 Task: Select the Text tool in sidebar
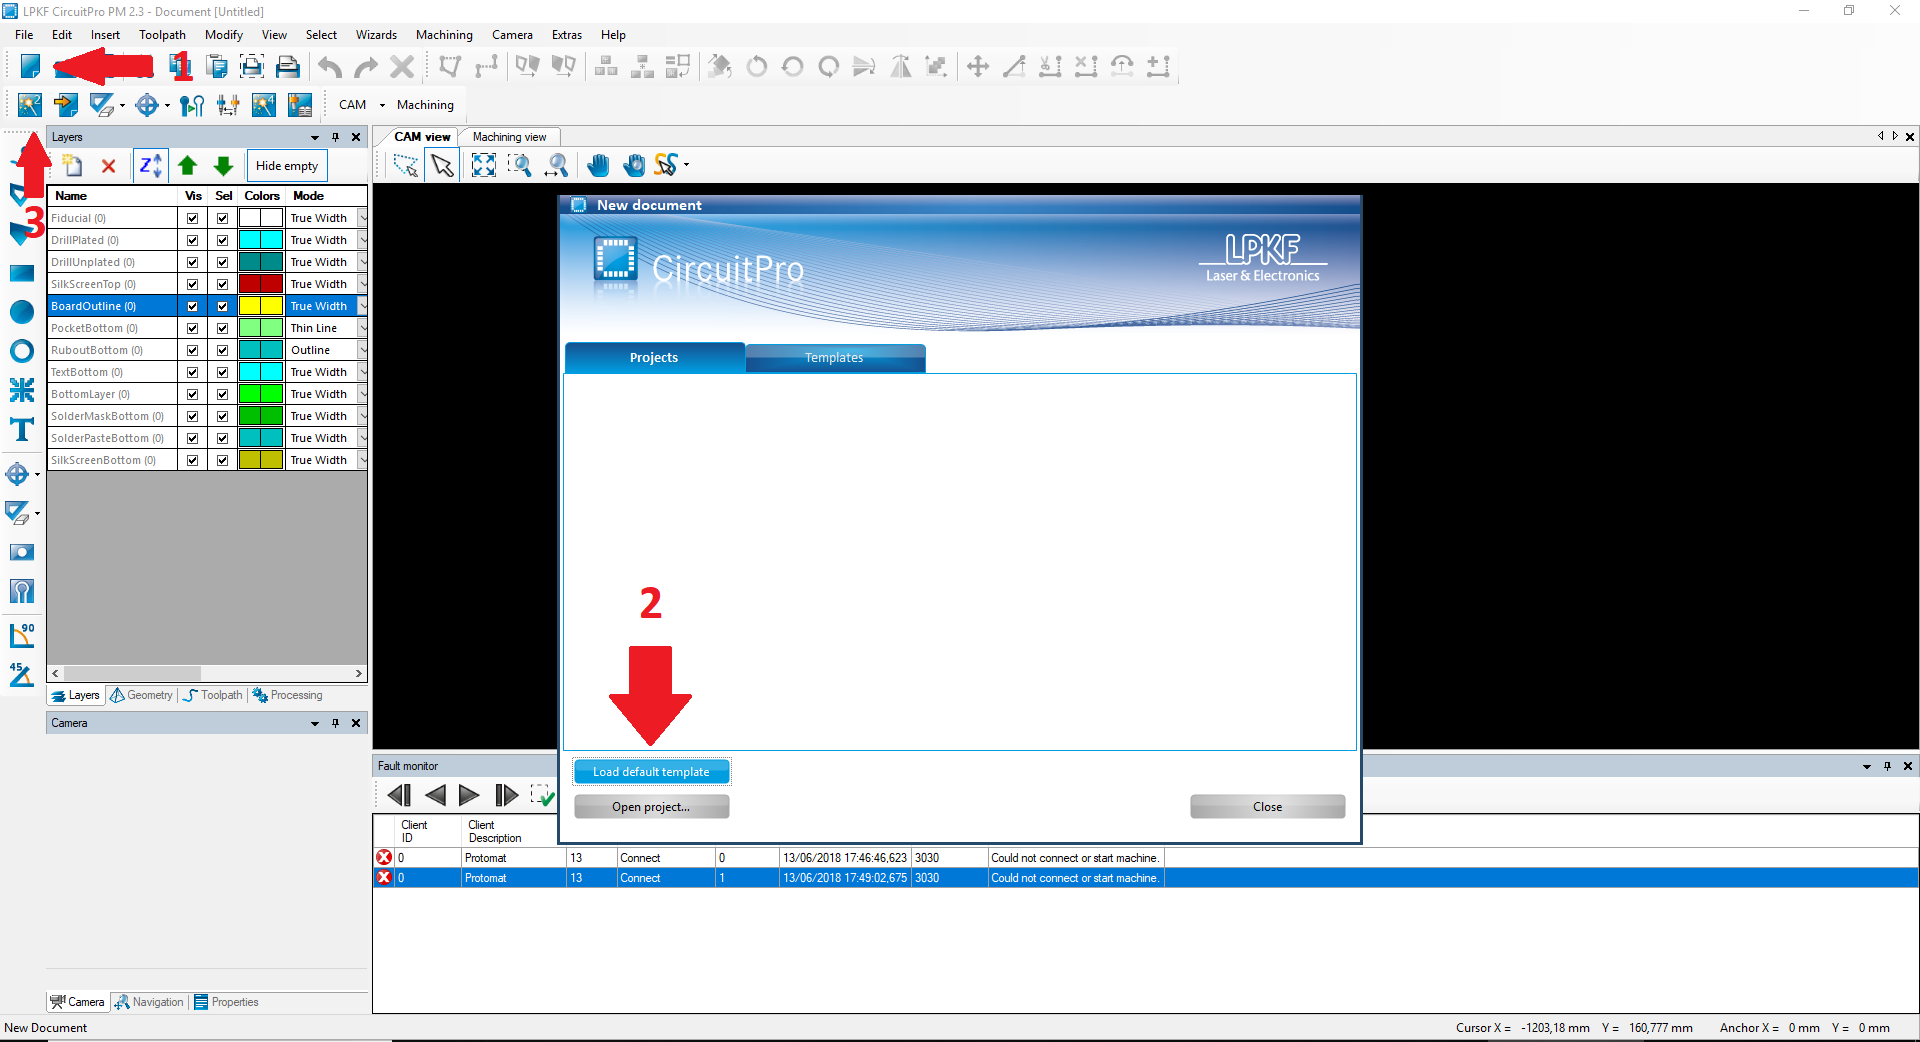[21, 430]
